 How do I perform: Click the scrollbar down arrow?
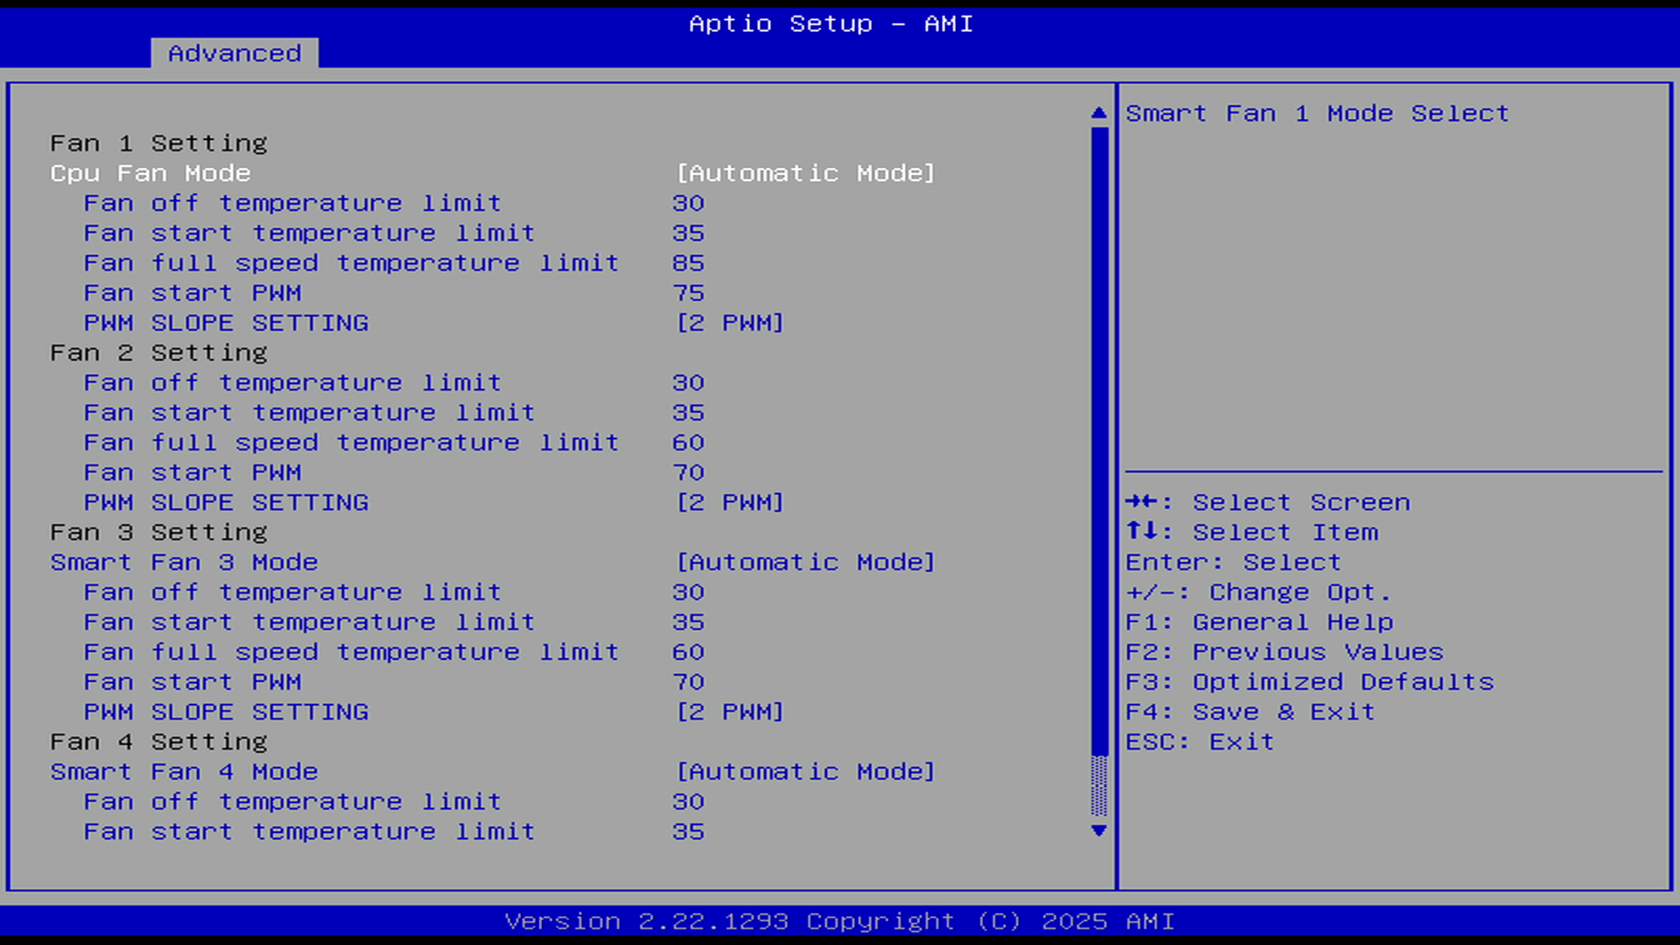1099,831
